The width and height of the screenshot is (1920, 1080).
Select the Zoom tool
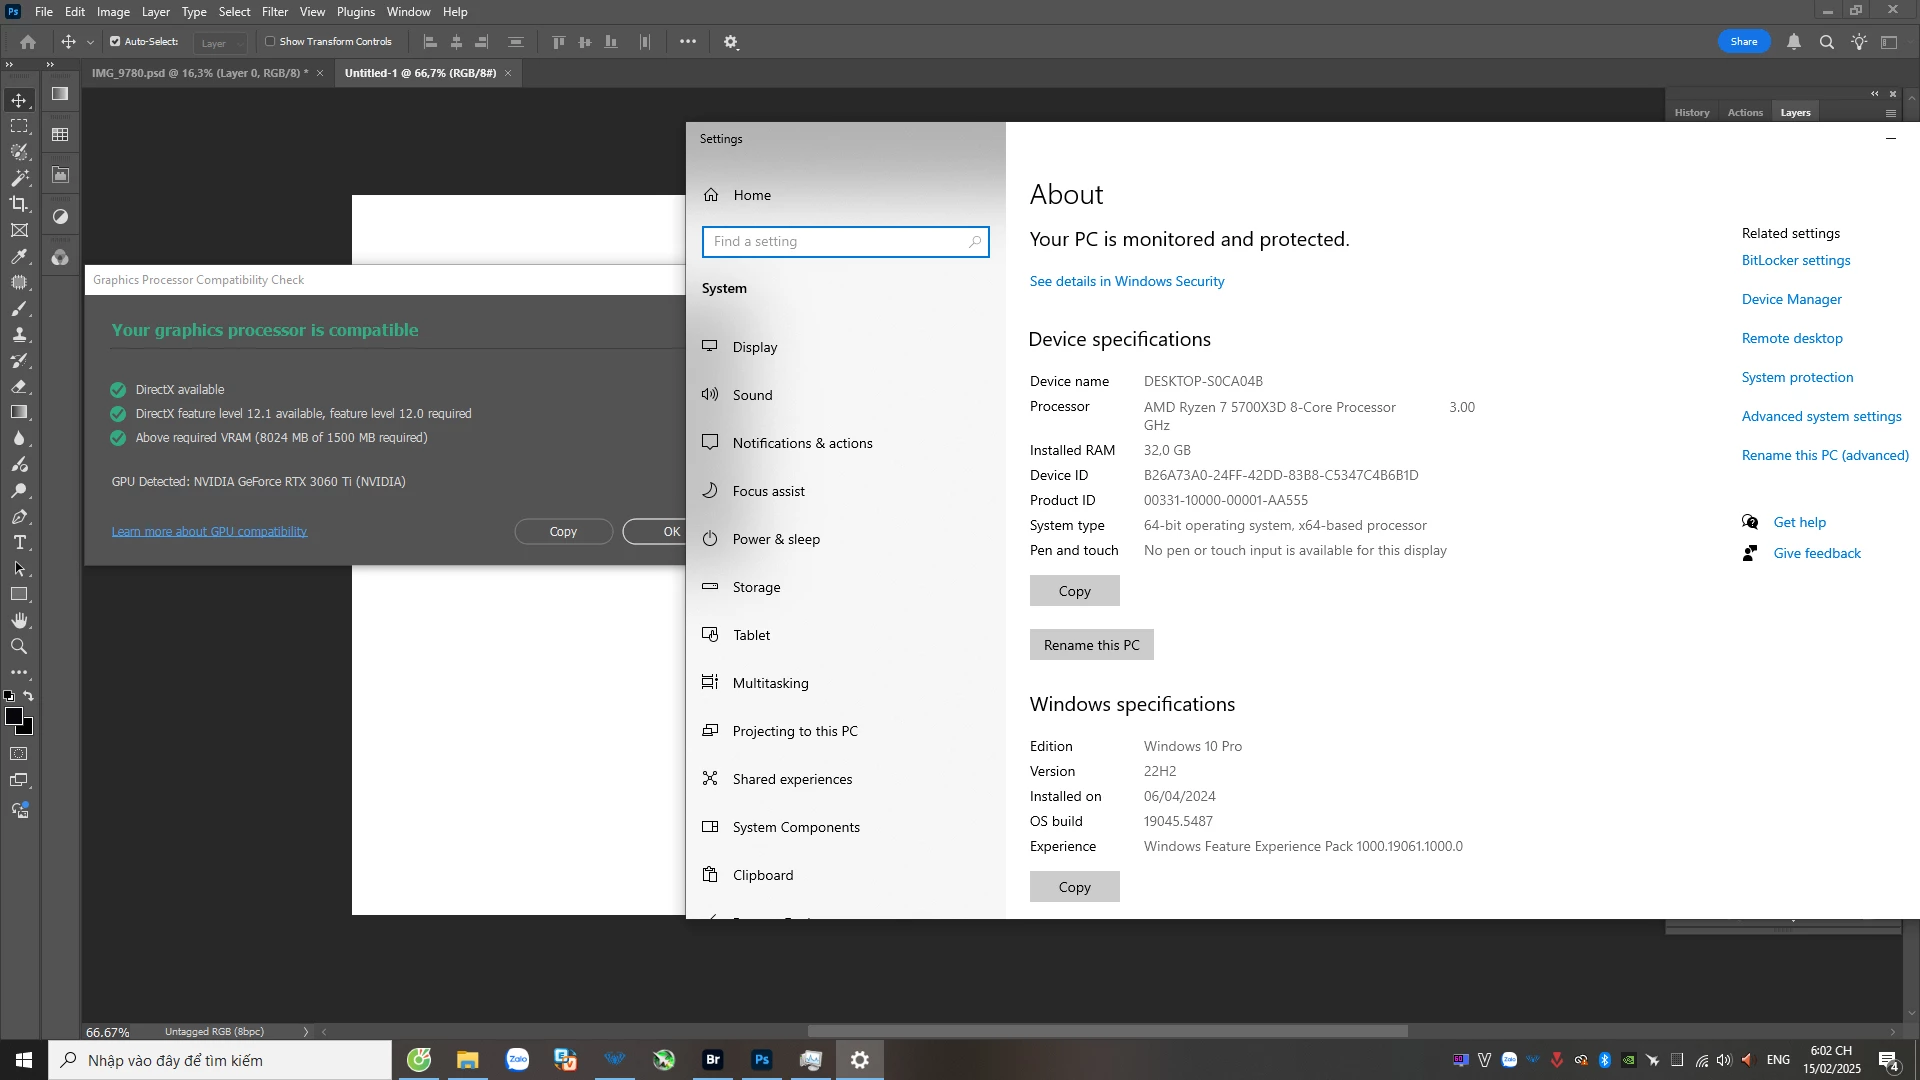19,646
